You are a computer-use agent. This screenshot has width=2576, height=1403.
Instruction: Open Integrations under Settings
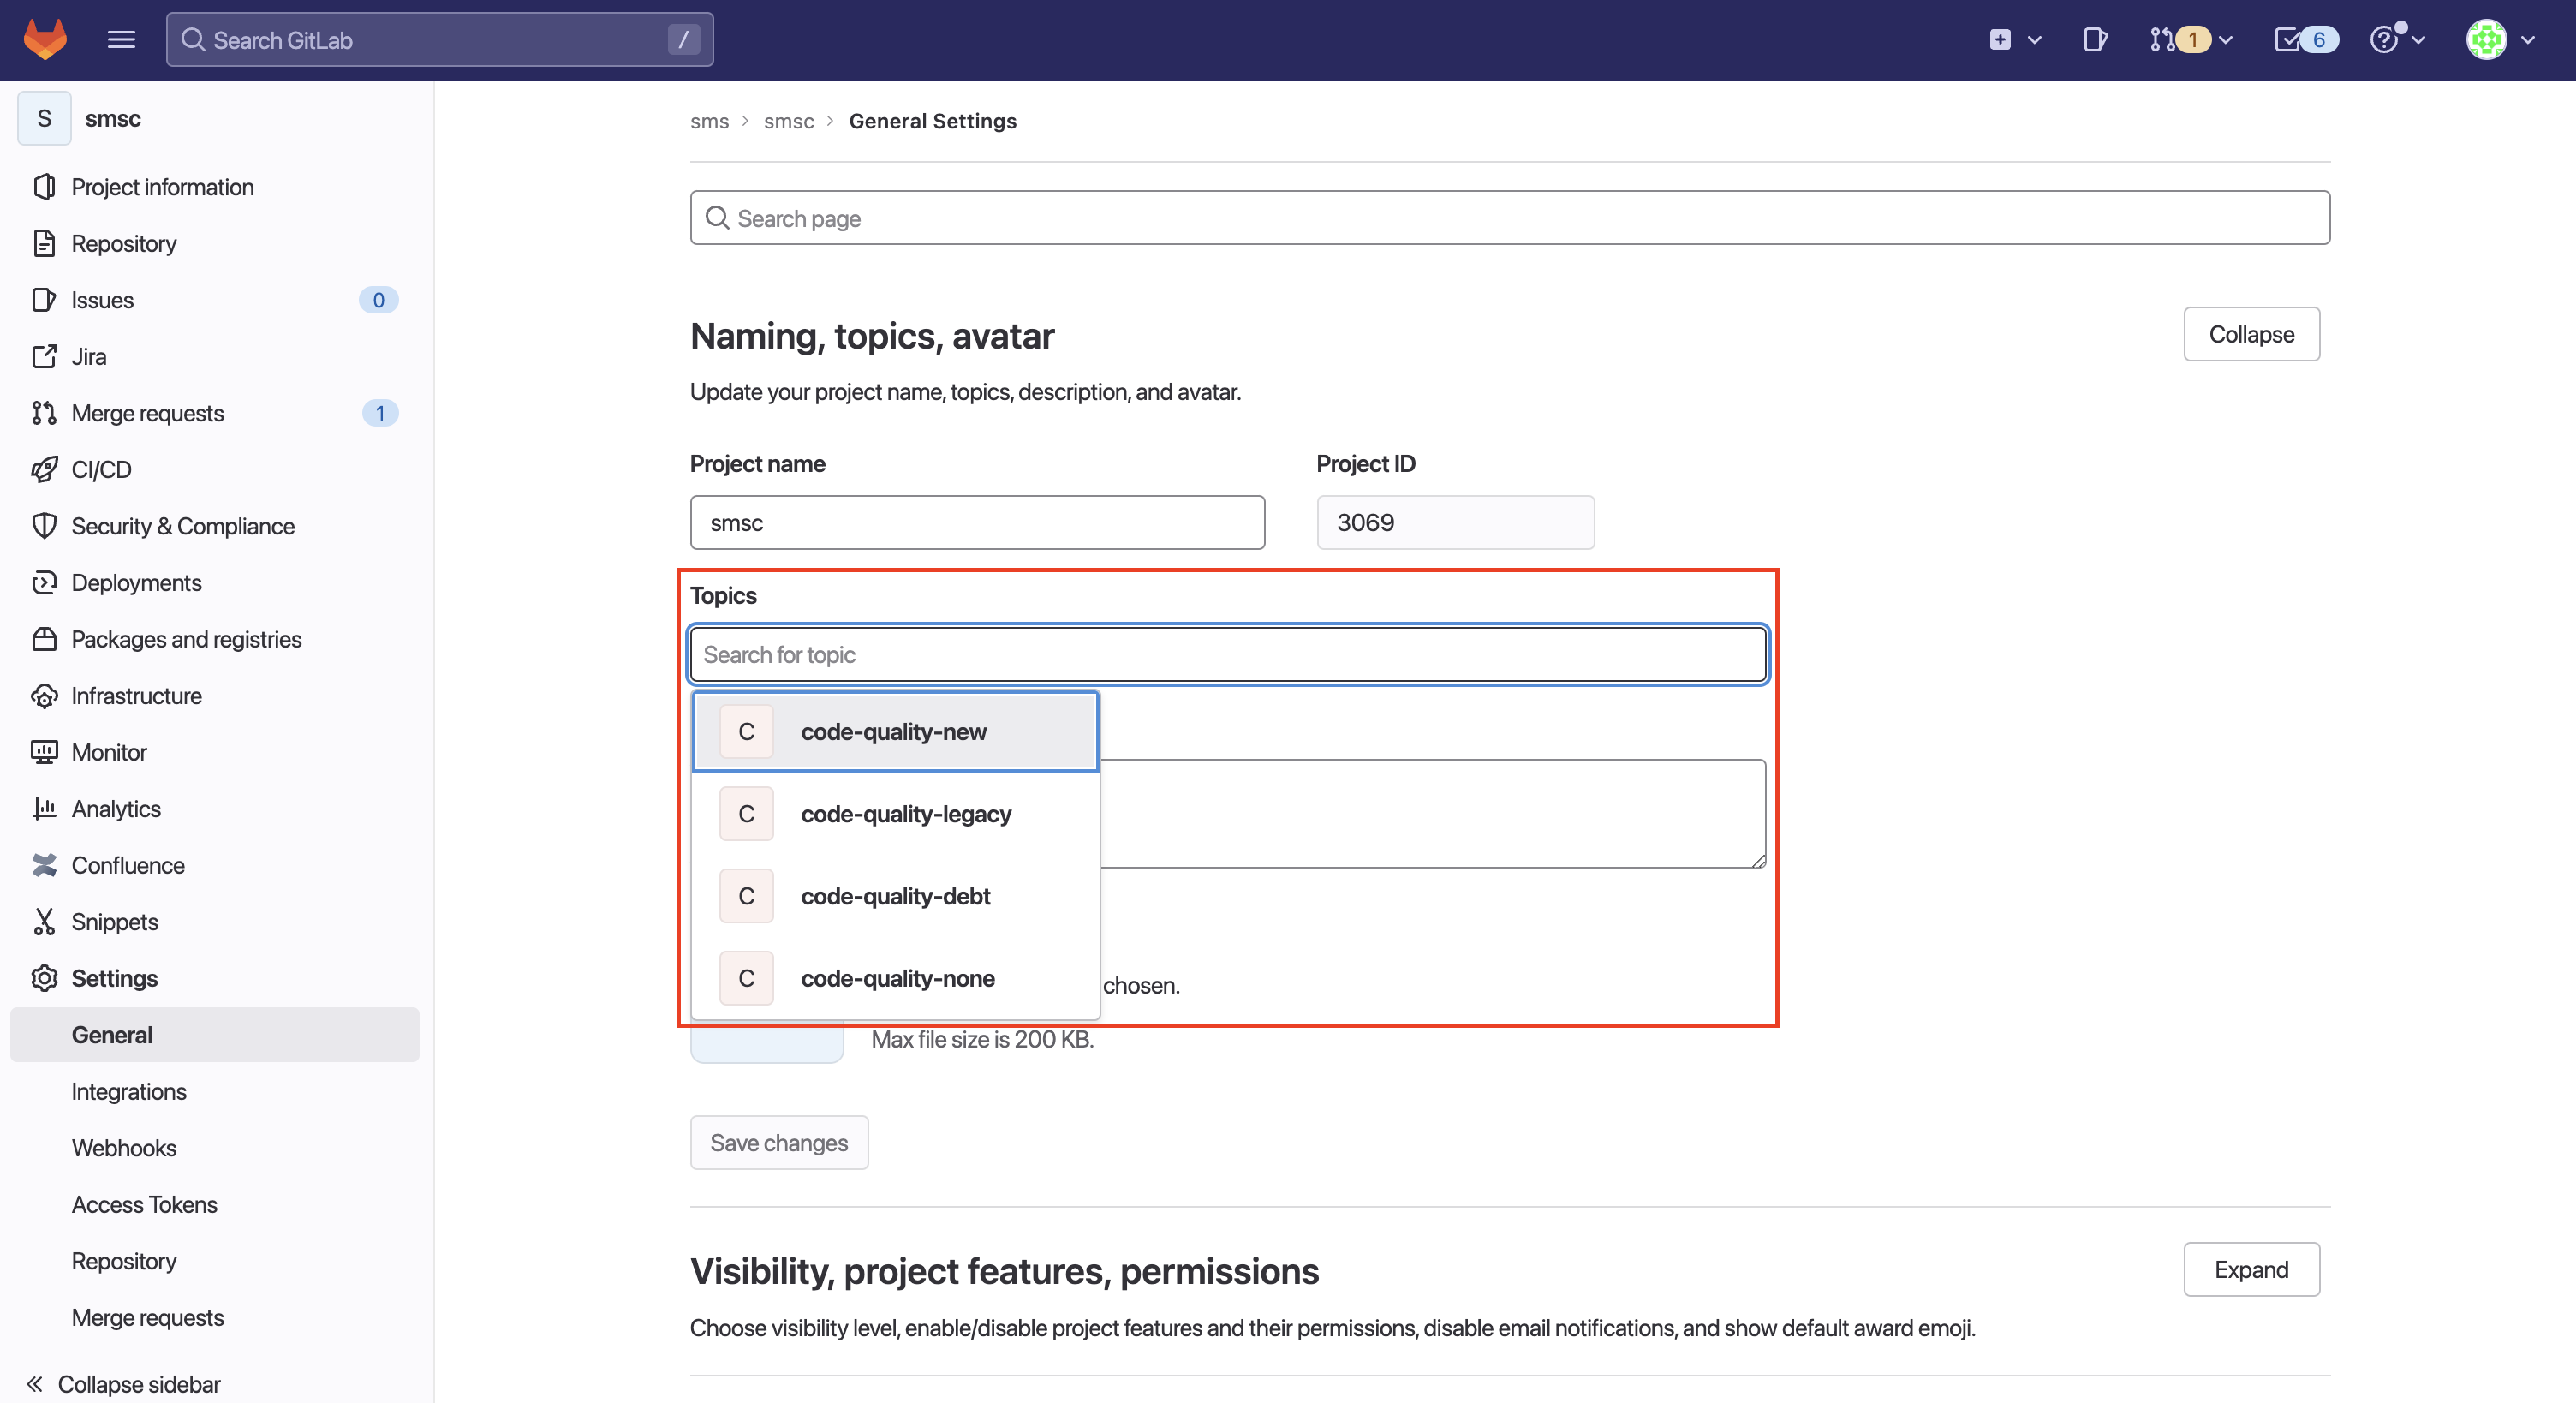tap(129, 1091)
